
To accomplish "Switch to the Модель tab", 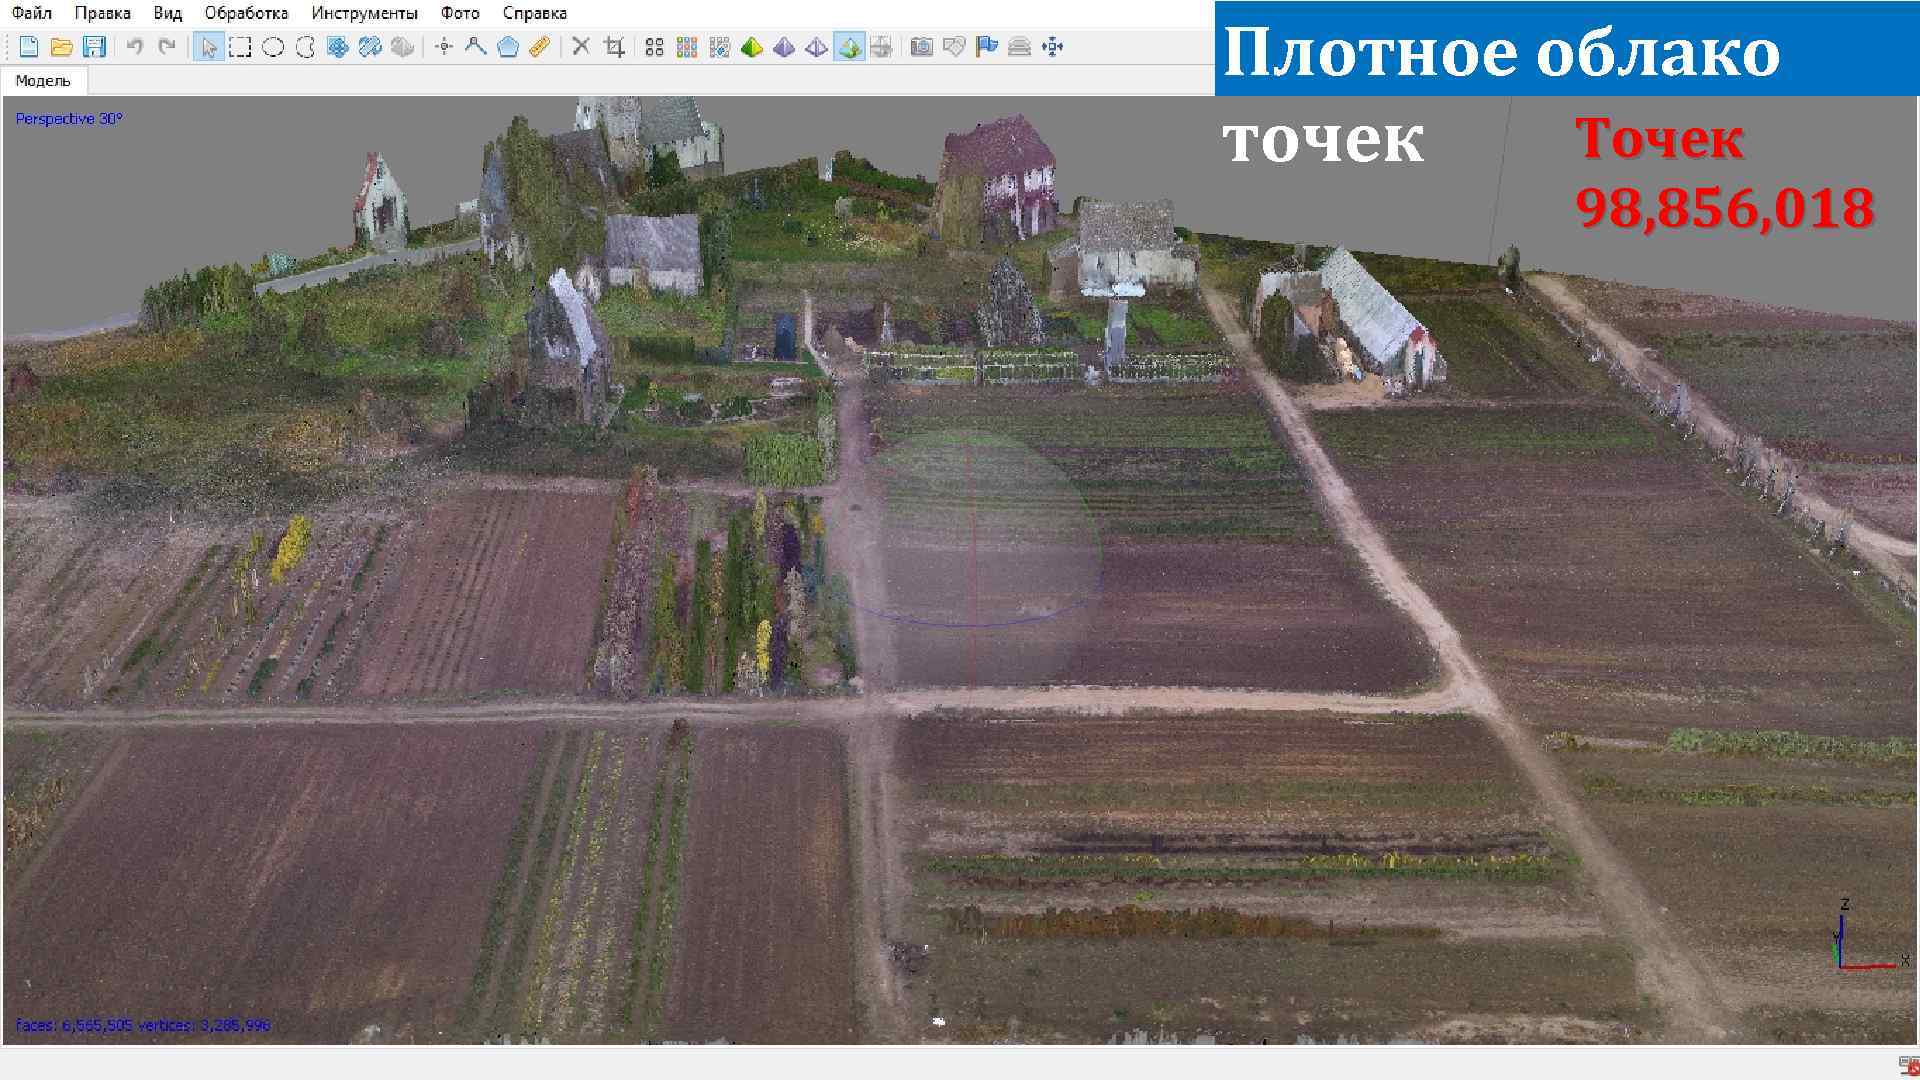I will coord(43,80).
